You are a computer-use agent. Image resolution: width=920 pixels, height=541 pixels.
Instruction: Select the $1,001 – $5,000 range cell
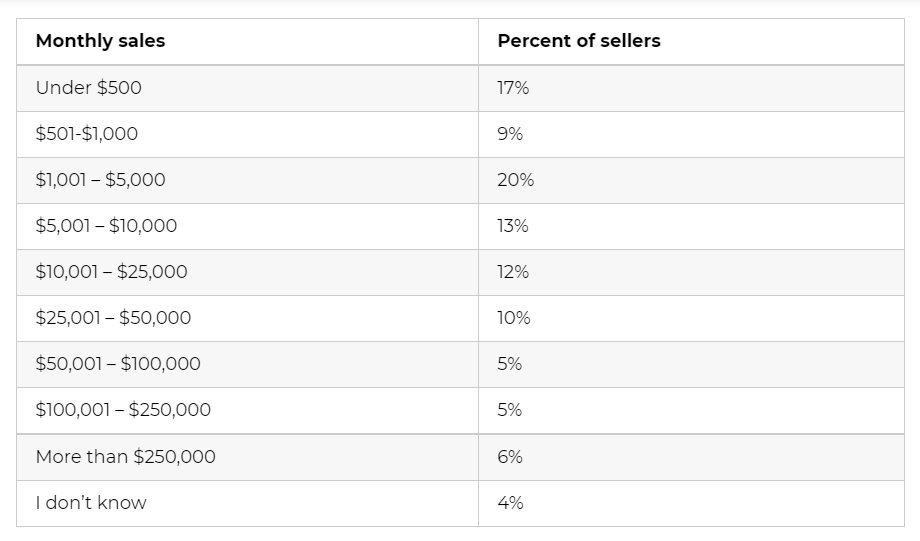tap(100, 180)
